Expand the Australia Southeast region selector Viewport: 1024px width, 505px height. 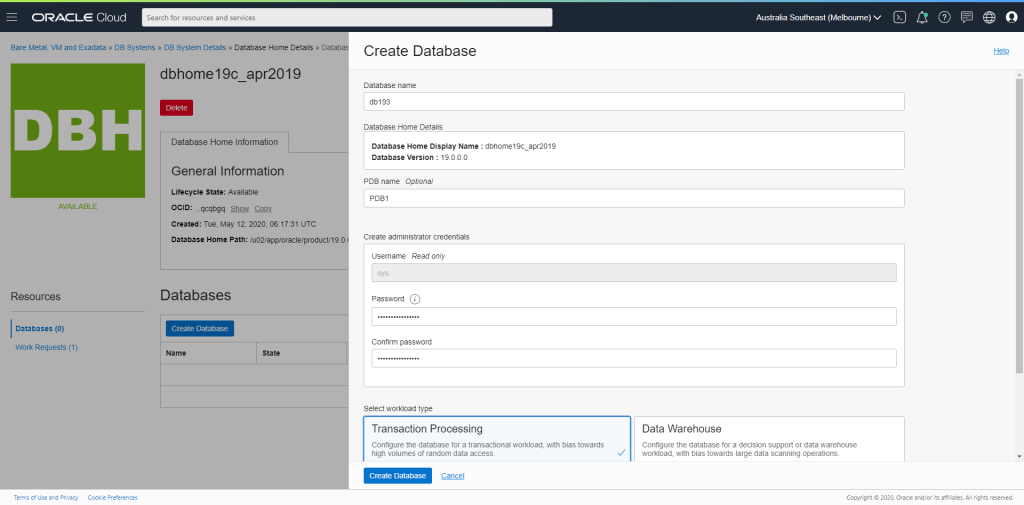(818, 17)
